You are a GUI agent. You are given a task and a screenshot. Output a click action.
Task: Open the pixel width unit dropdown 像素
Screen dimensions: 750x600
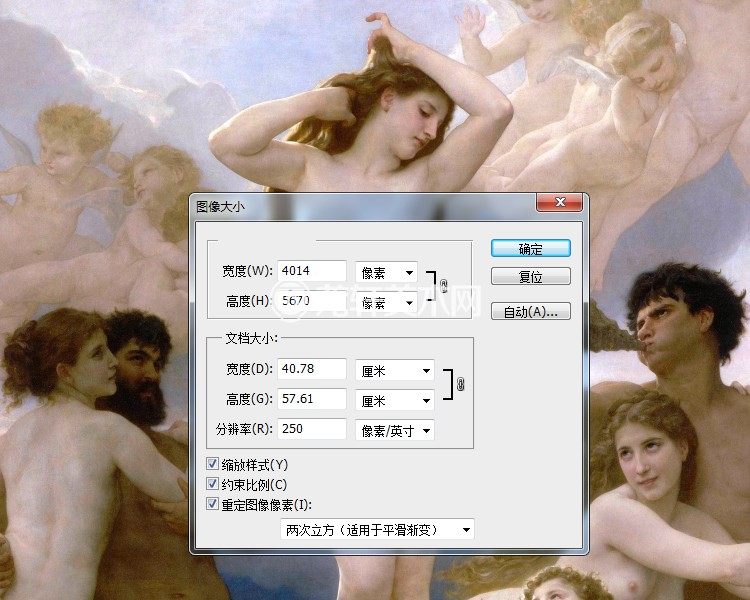[386, 272]
